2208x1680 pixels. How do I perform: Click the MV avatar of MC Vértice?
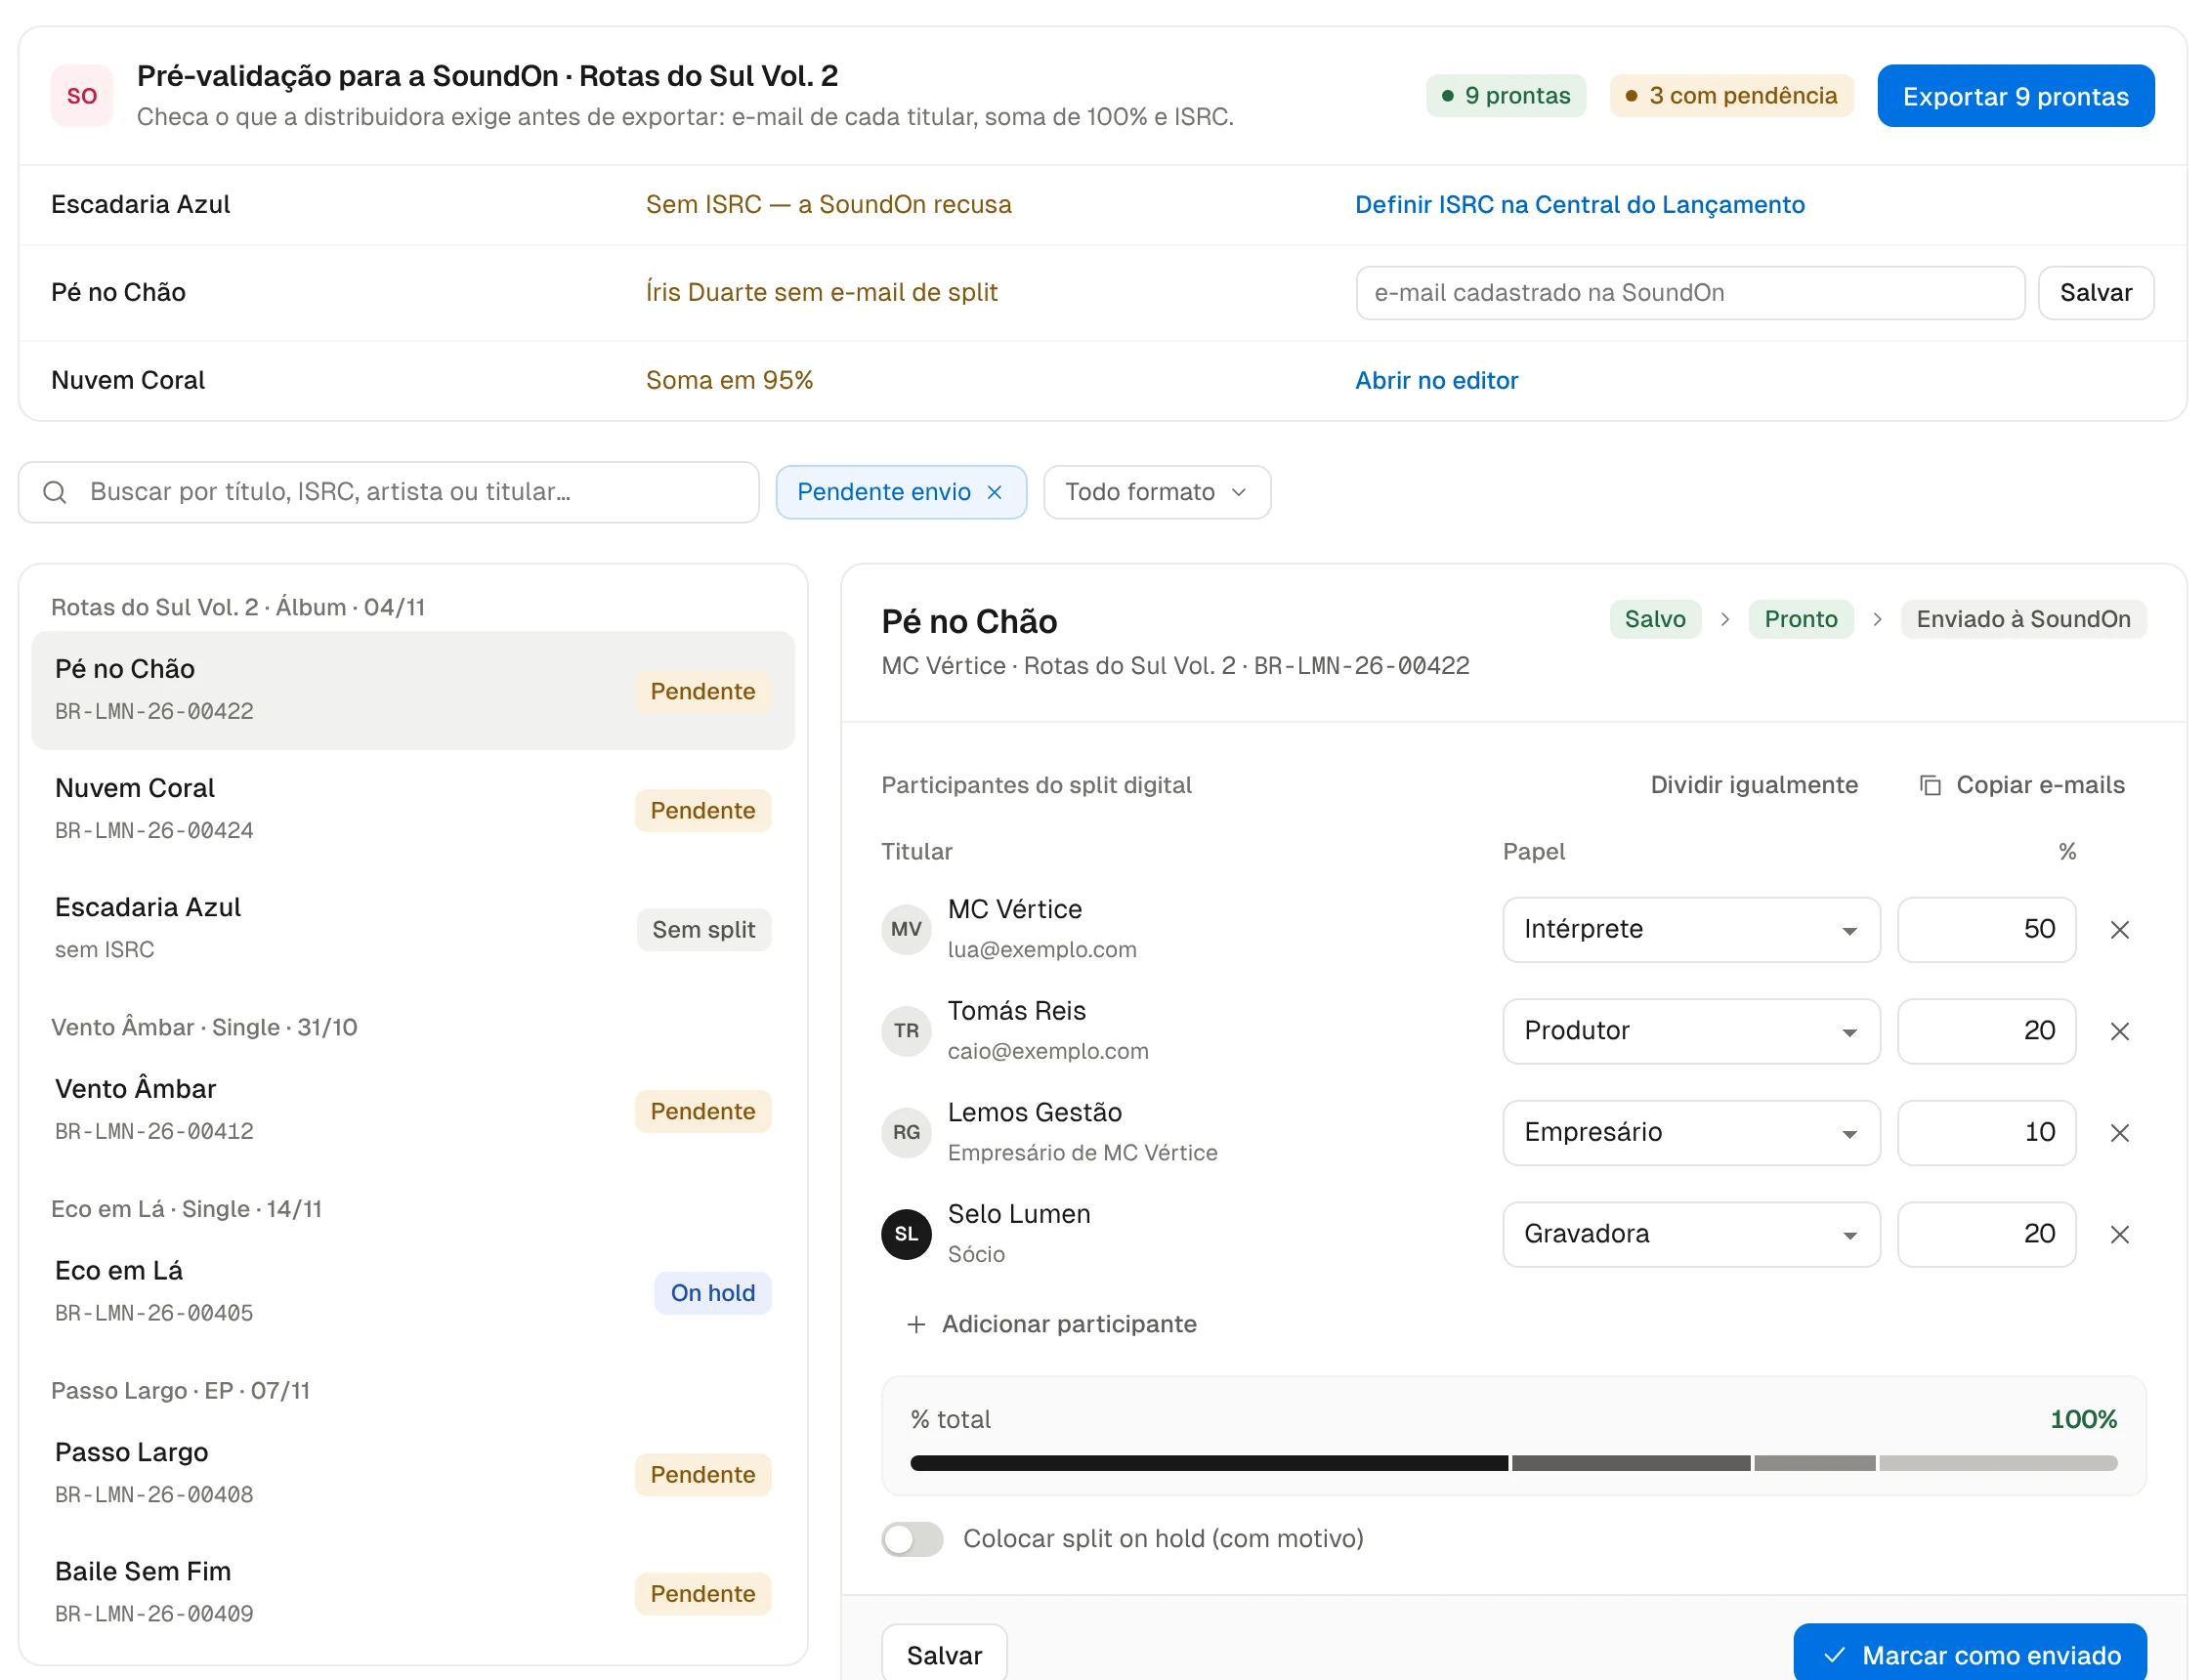click(x=906, y=929)
